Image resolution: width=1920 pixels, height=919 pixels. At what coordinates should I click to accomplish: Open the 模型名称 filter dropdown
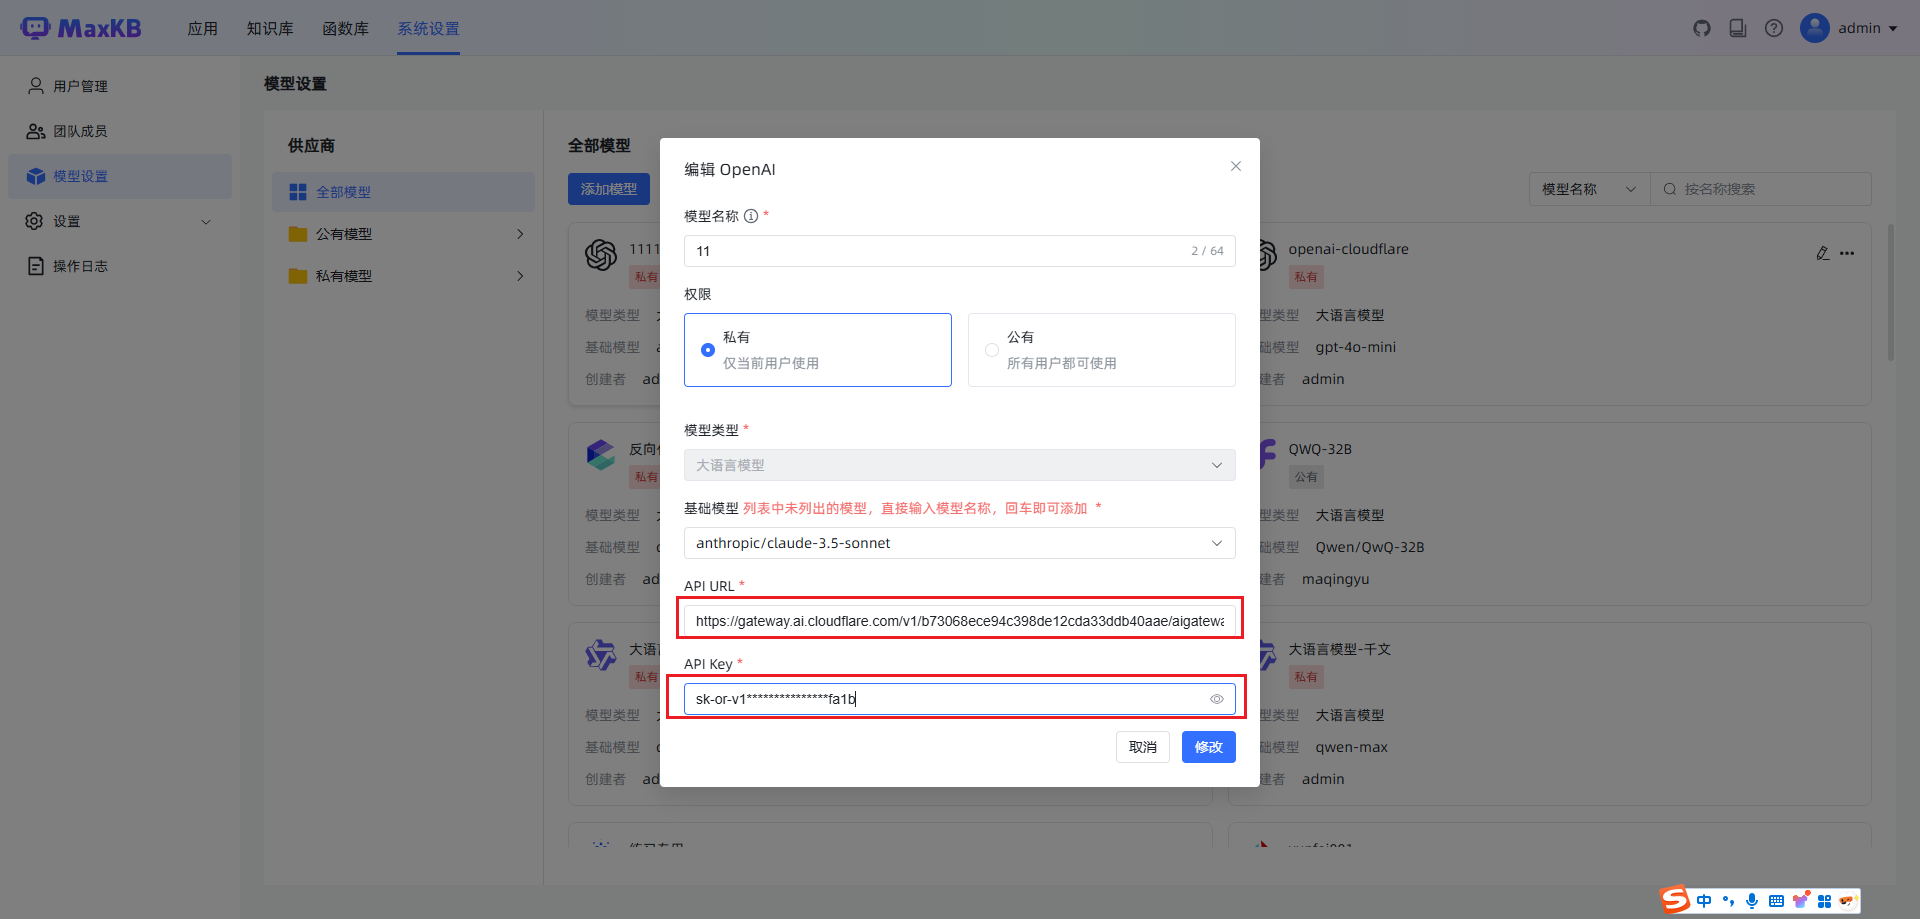[x=1588, y=188]
